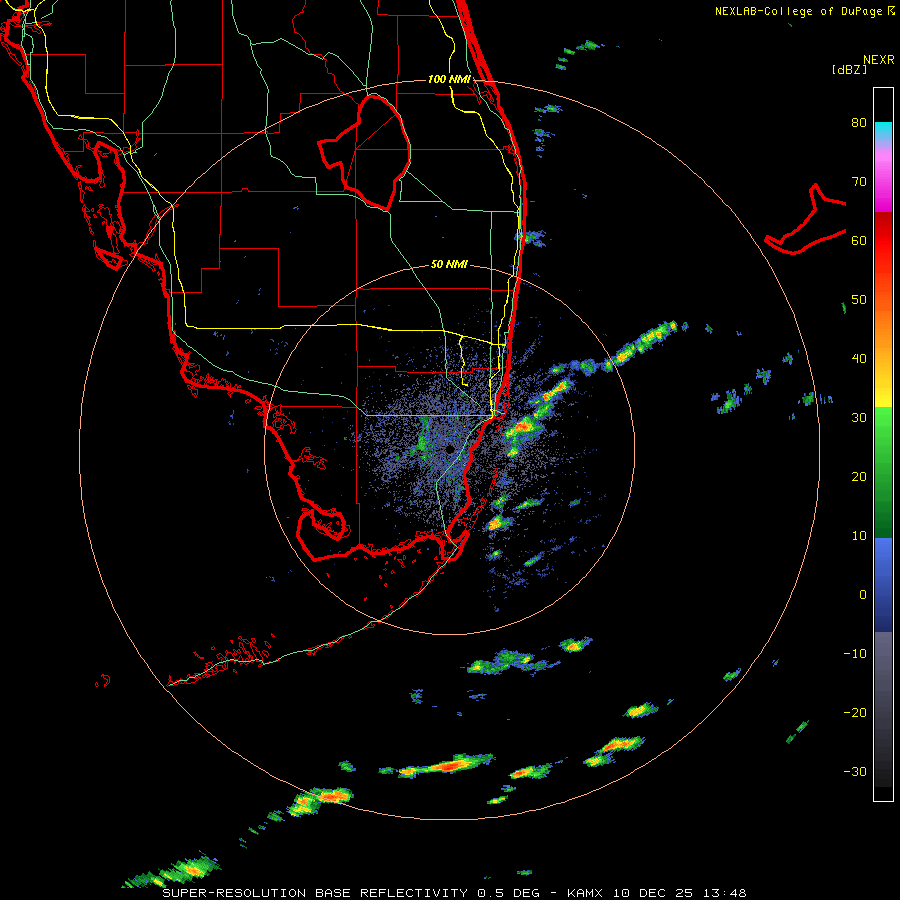
Task: Click the 0 dBZ scale value
Action: (863, 595)
